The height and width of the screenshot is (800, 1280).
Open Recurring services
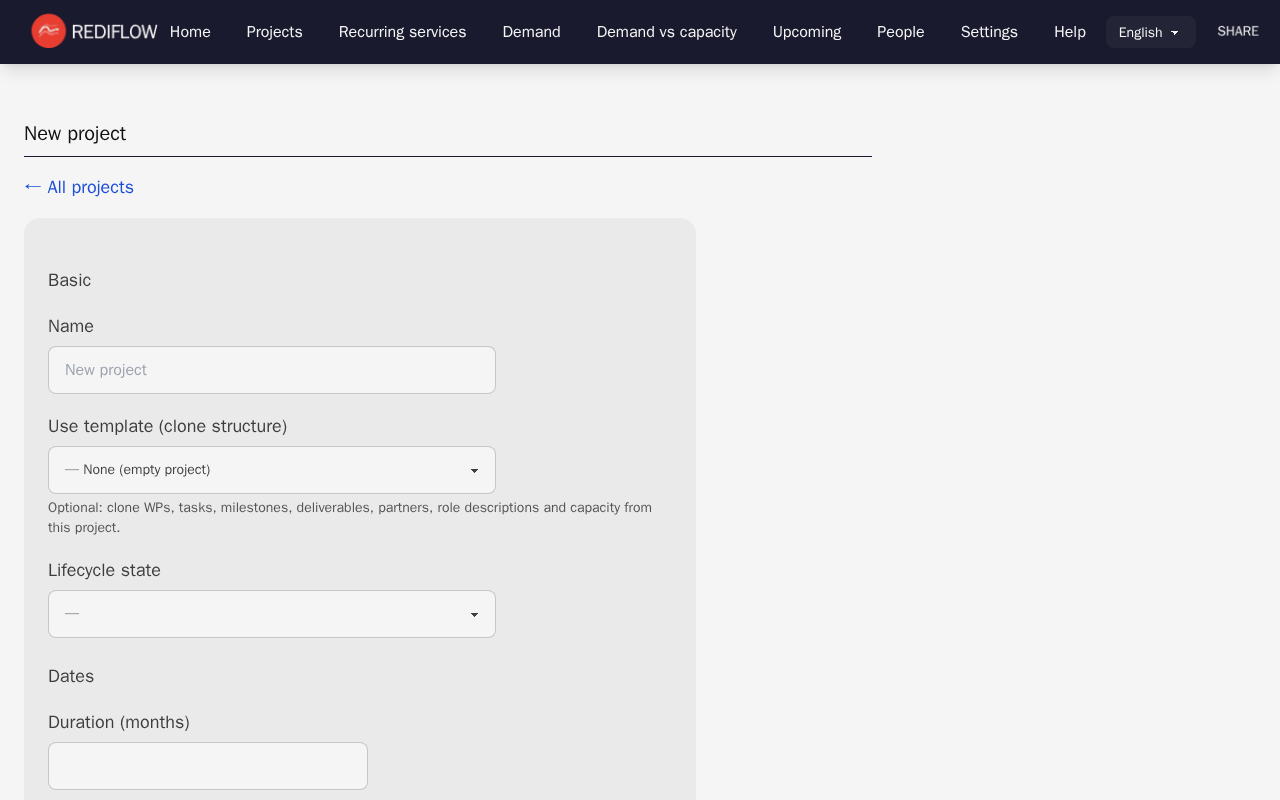click(402, 32)
